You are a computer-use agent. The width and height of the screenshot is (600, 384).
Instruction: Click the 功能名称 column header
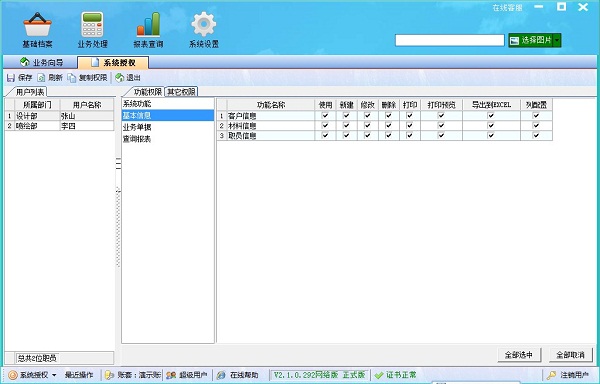pyautogui.click(x=271, y=105)
